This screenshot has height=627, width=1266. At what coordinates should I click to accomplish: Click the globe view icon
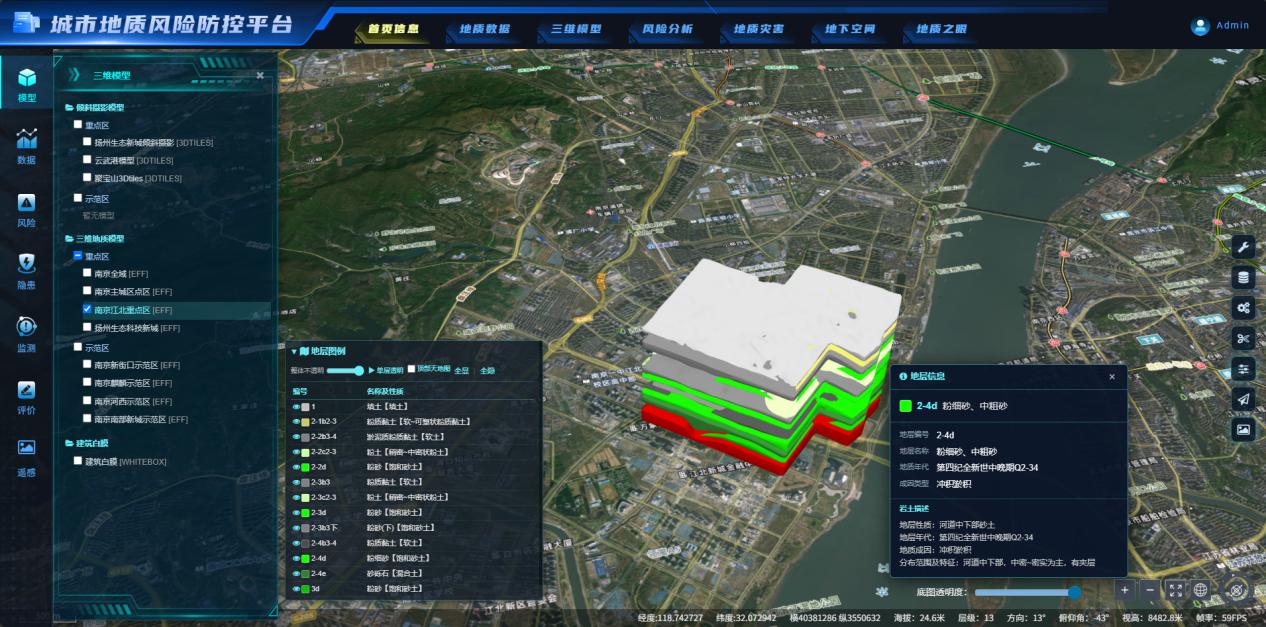[x=1201, y=590]
